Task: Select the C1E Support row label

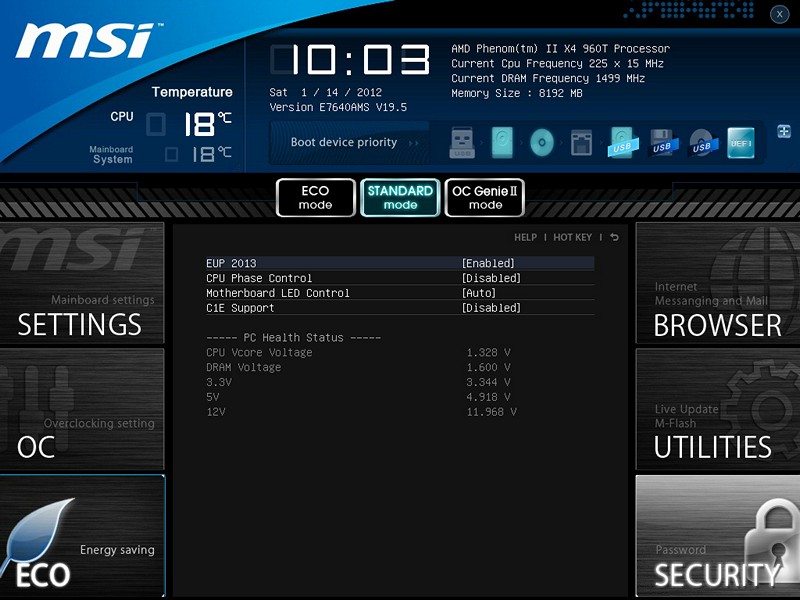Action: coord(240,308)
